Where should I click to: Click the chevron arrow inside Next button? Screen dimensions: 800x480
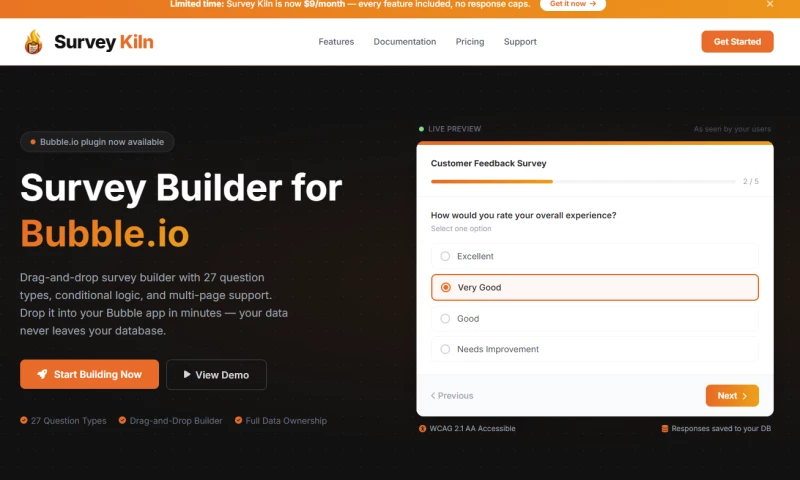745,396
